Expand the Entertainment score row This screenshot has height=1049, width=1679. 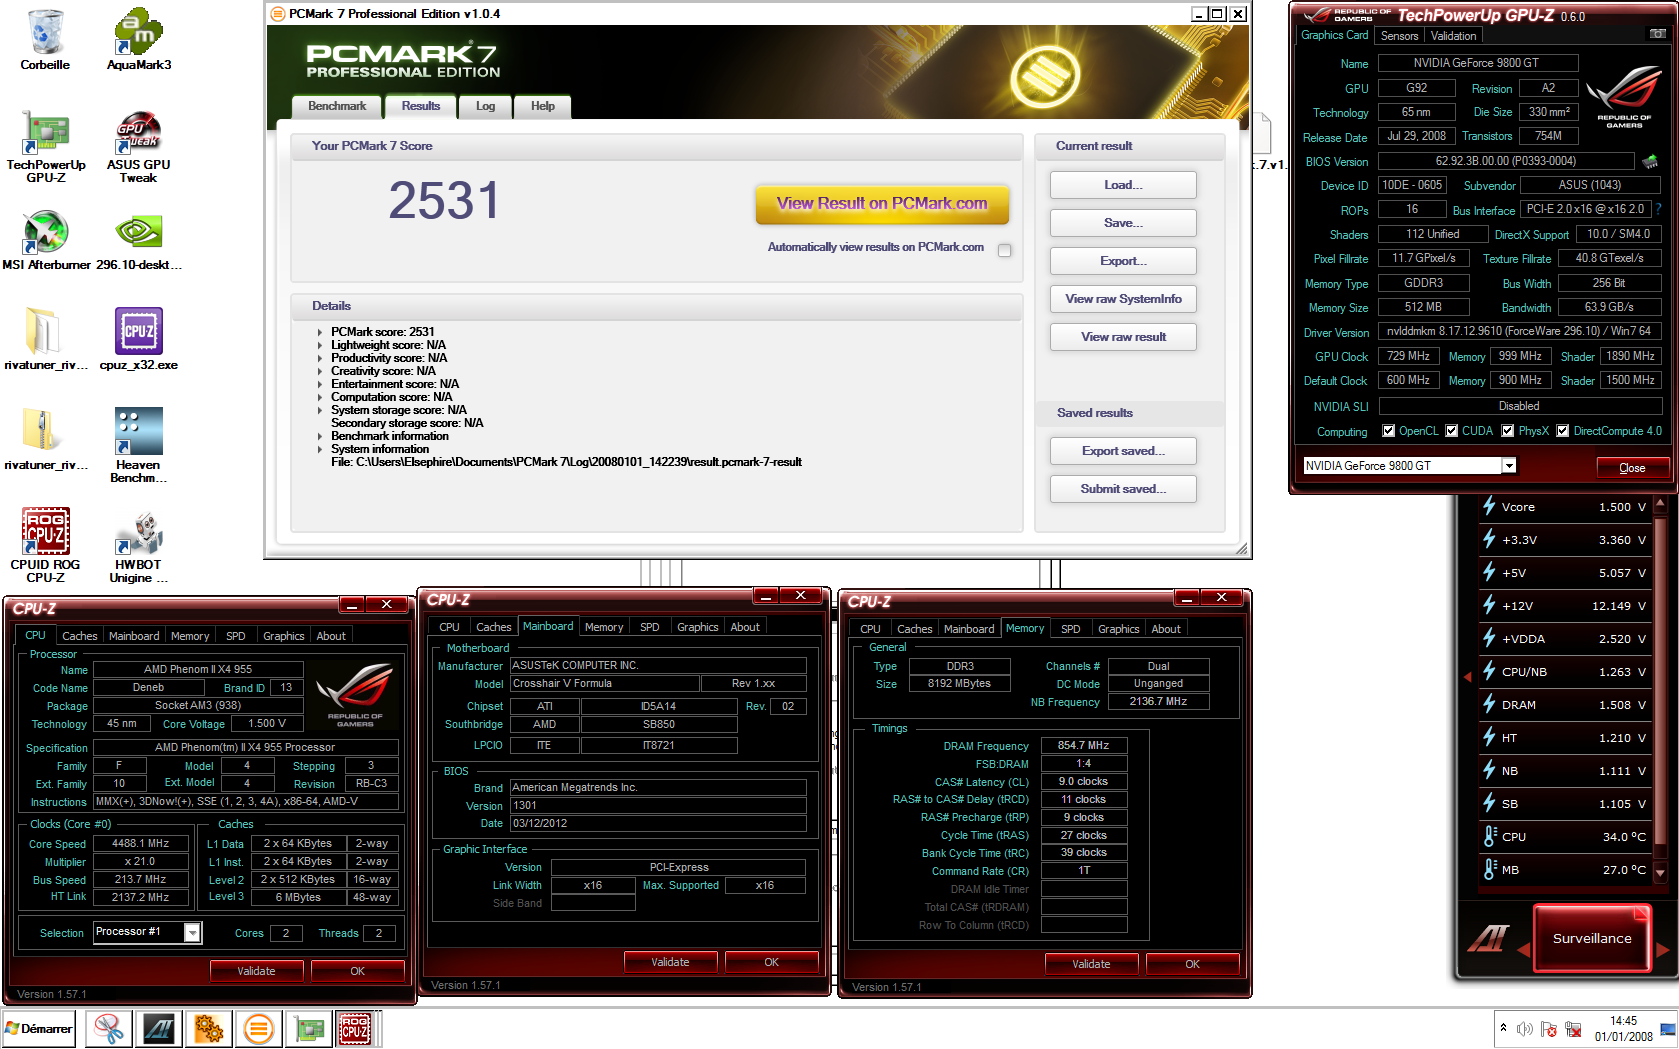320,384
